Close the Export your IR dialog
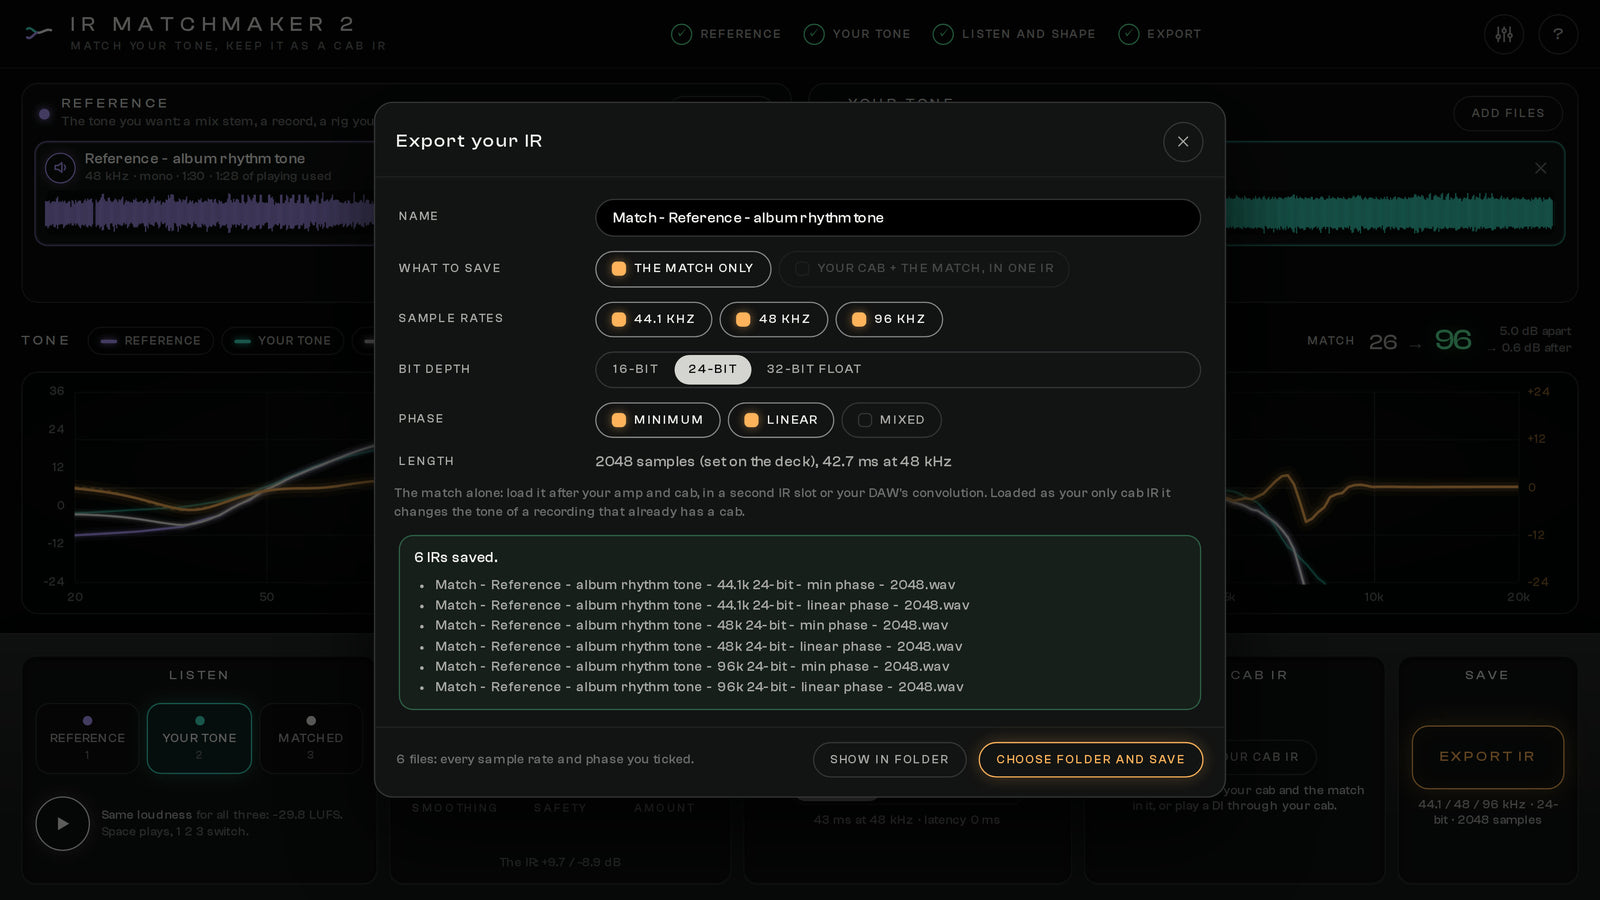 tap(1183, 142)
